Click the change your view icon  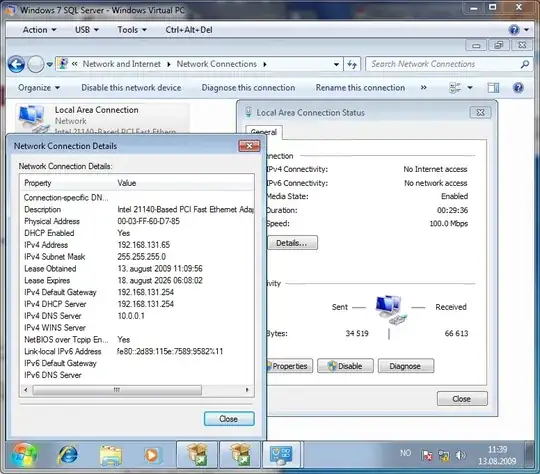455,88
